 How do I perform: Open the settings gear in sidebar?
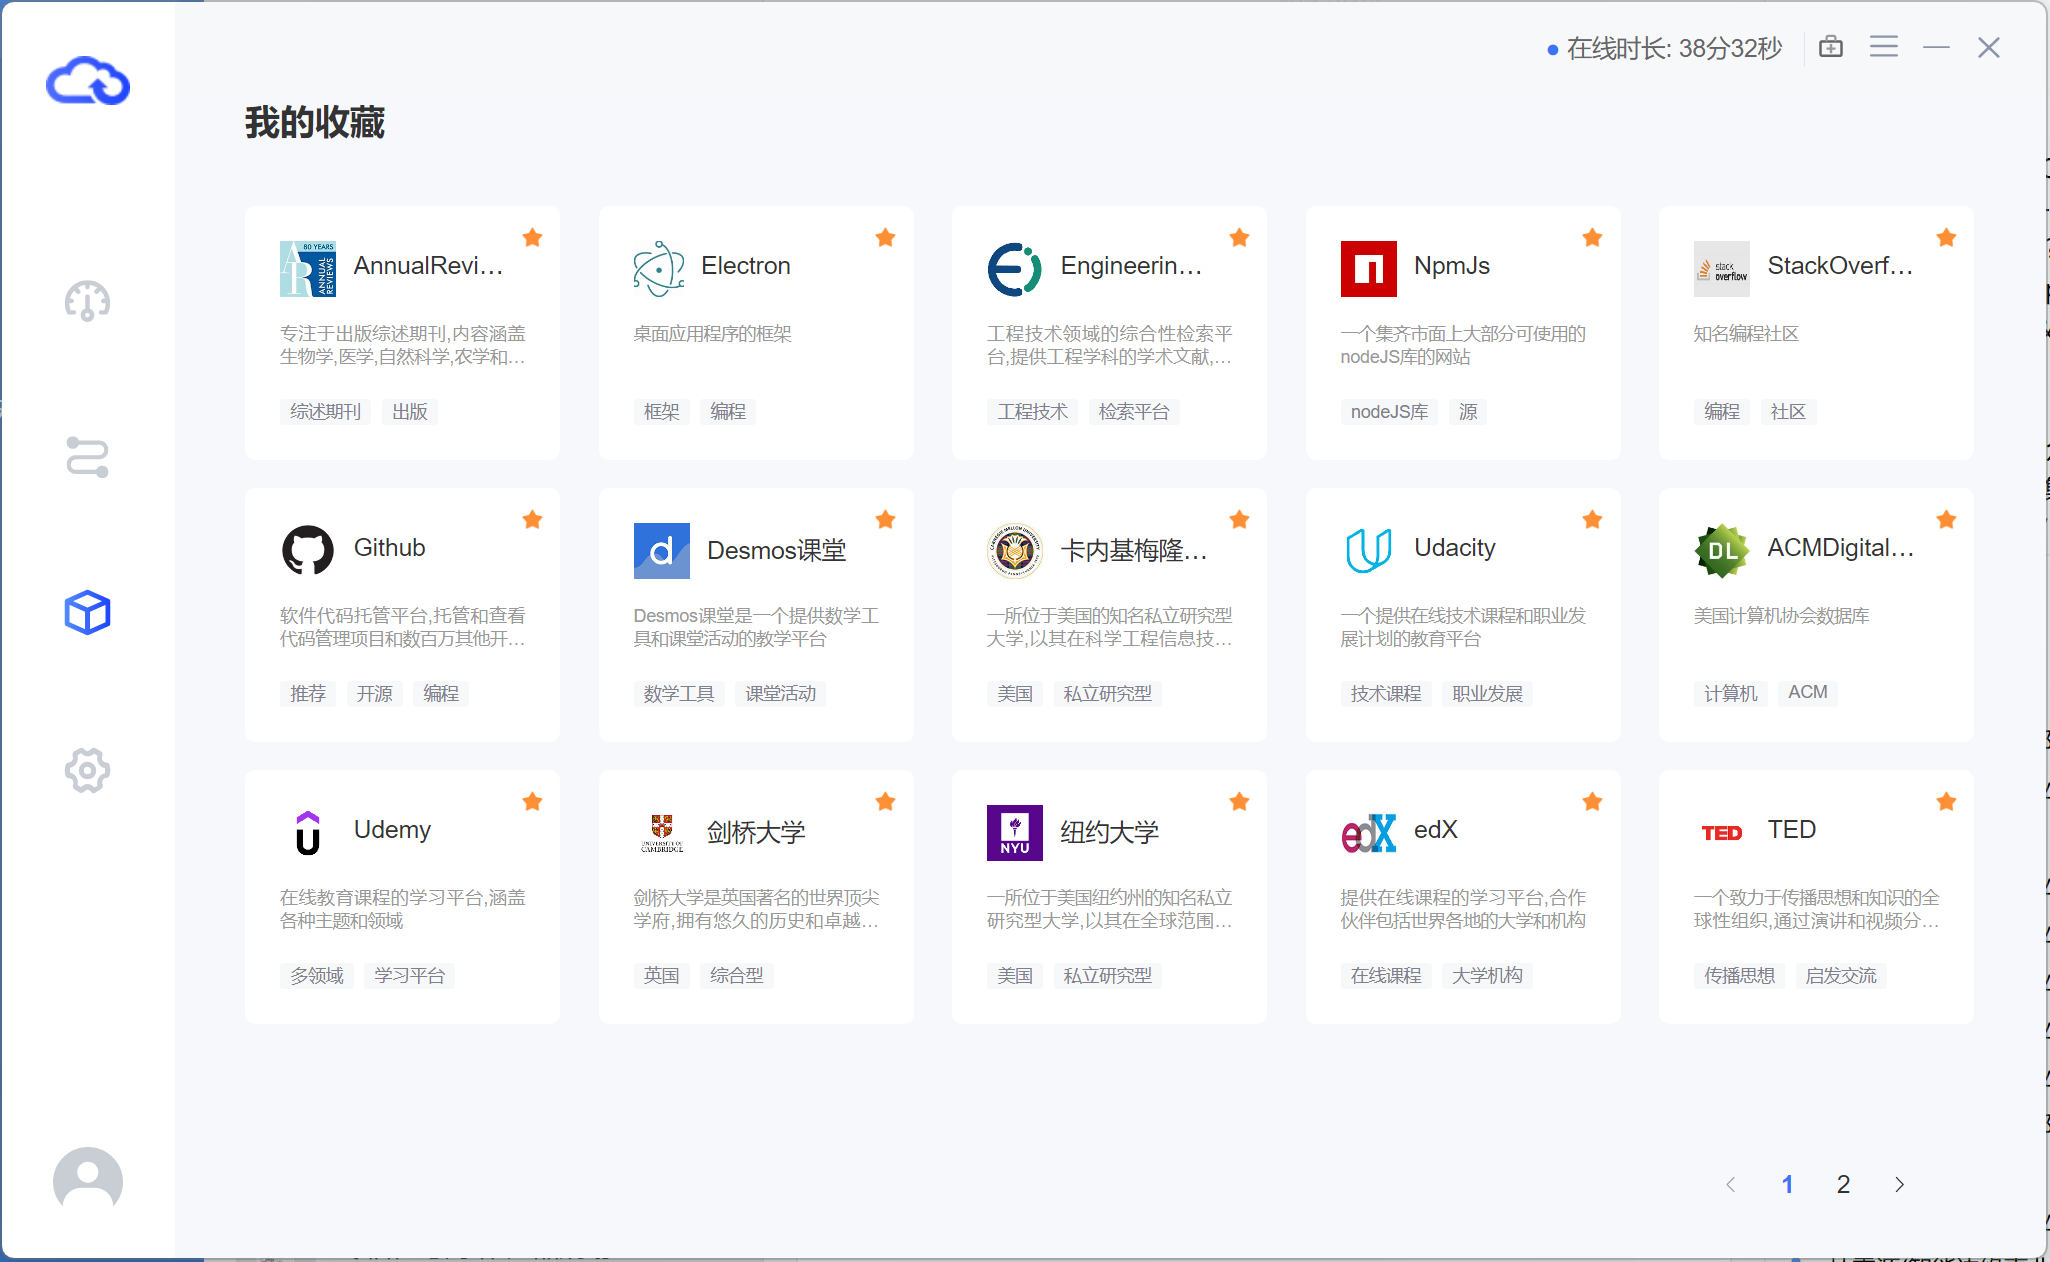pyautogui.click(x=87, y=770)
